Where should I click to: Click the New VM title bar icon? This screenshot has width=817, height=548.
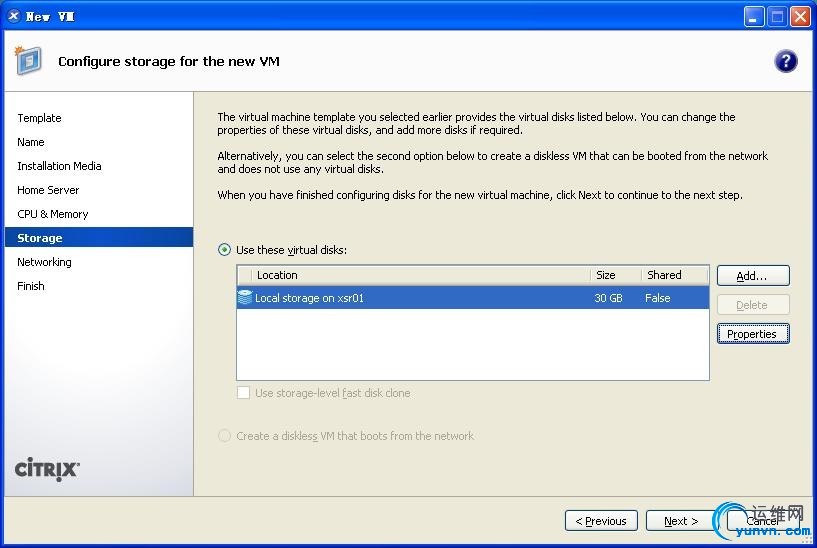click(x=14, y=16)
